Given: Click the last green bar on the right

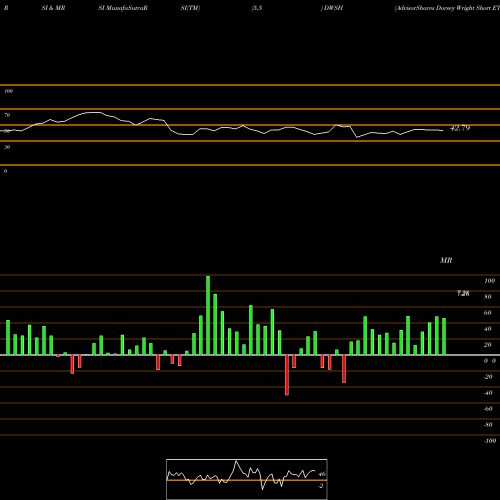Looking at the screenshot, I should [x=444, y=337].
